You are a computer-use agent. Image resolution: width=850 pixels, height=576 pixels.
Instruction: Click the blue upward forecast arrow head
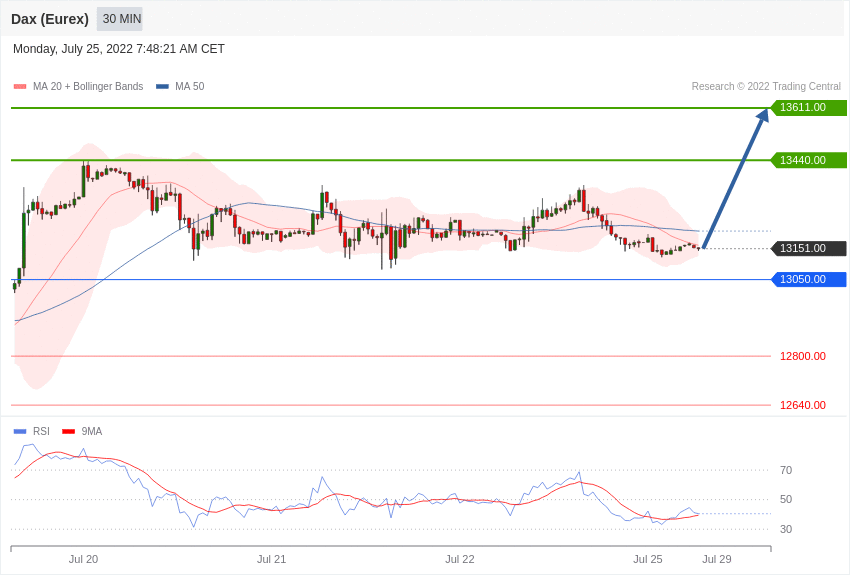coord(763,116)
